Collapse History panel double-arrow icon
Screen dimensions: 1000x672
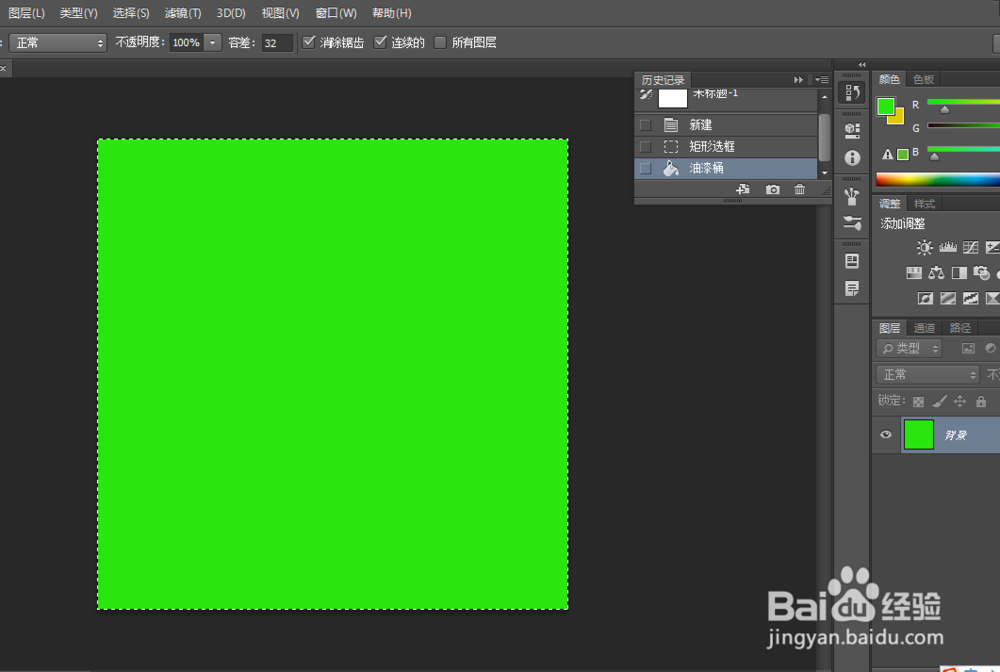coord(798,80)
